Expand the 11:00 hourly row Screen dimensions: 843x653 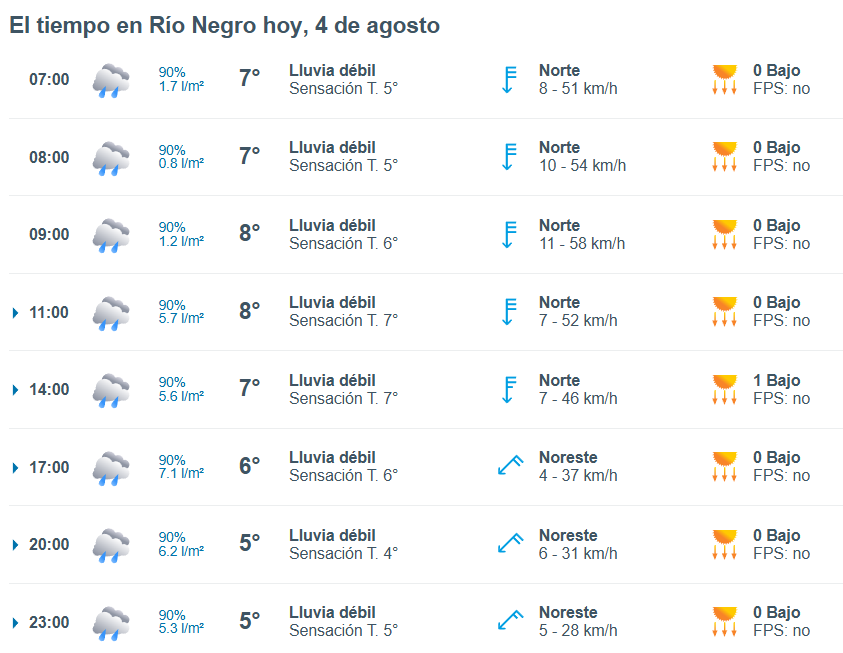coord(15,313)
